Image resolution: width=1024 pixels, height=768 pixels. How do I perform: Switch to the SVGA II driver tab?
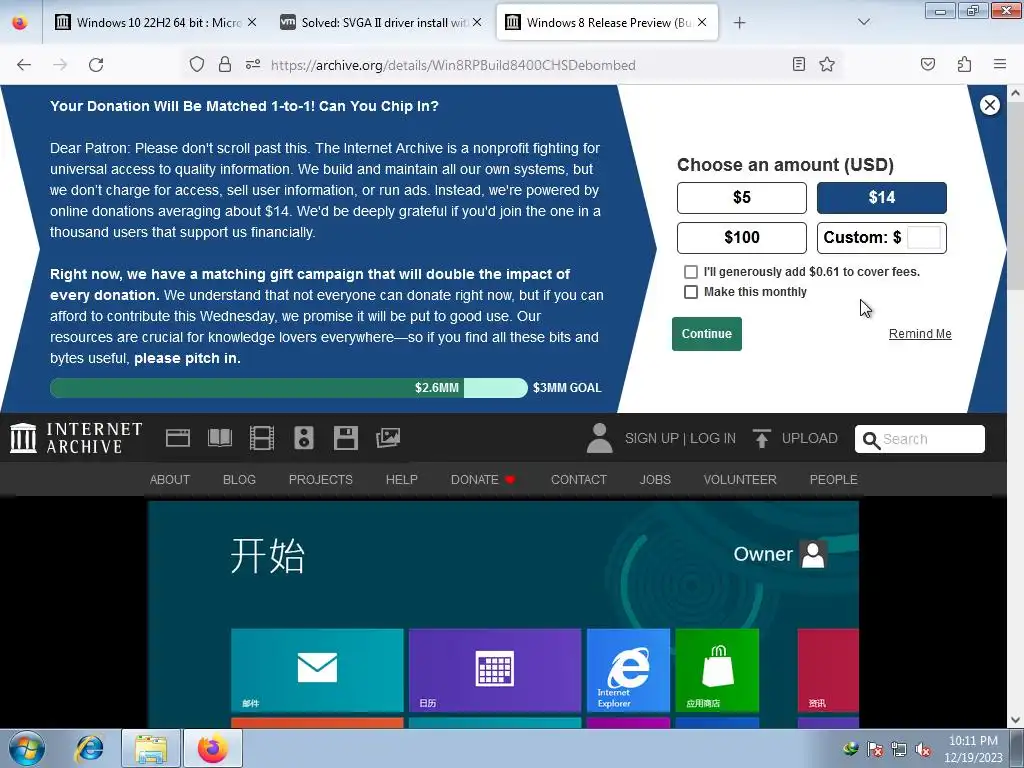(381, 22)
